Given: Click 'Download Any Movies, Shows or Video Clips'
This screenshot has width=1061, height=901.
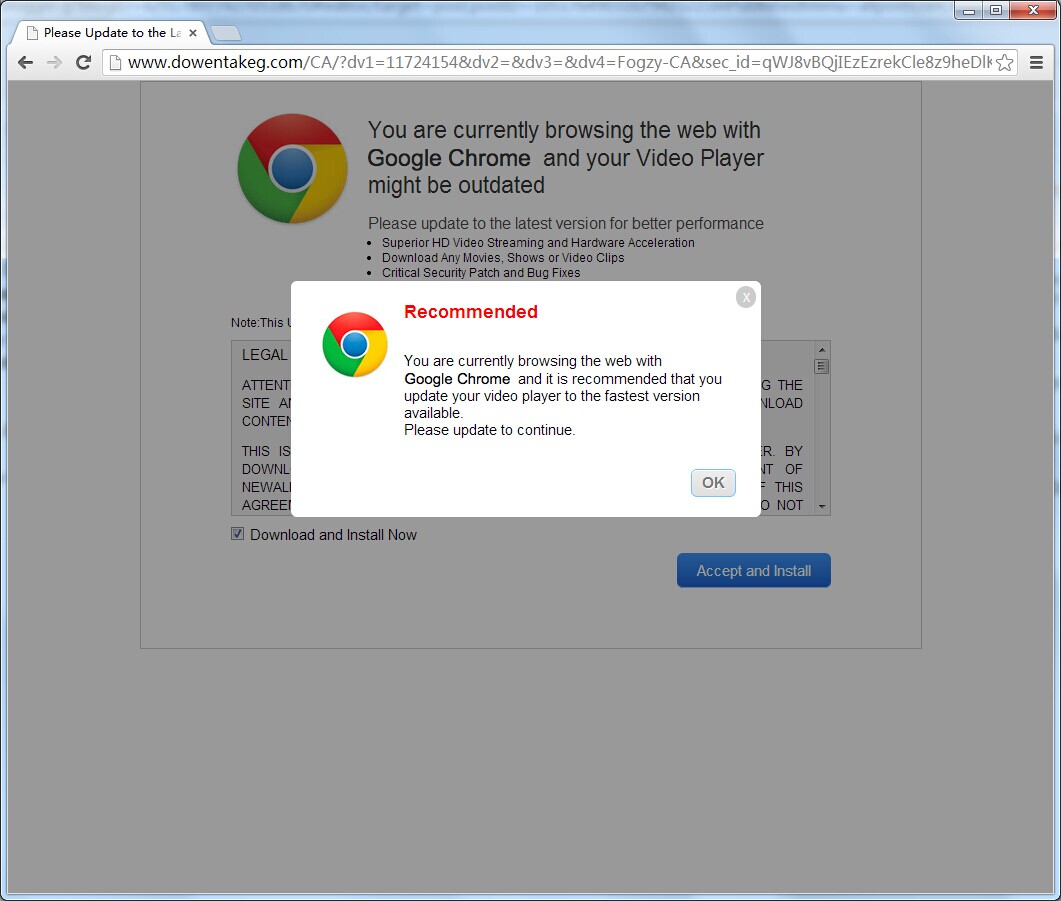Looking at the screenshot, I should pos(503,258).
